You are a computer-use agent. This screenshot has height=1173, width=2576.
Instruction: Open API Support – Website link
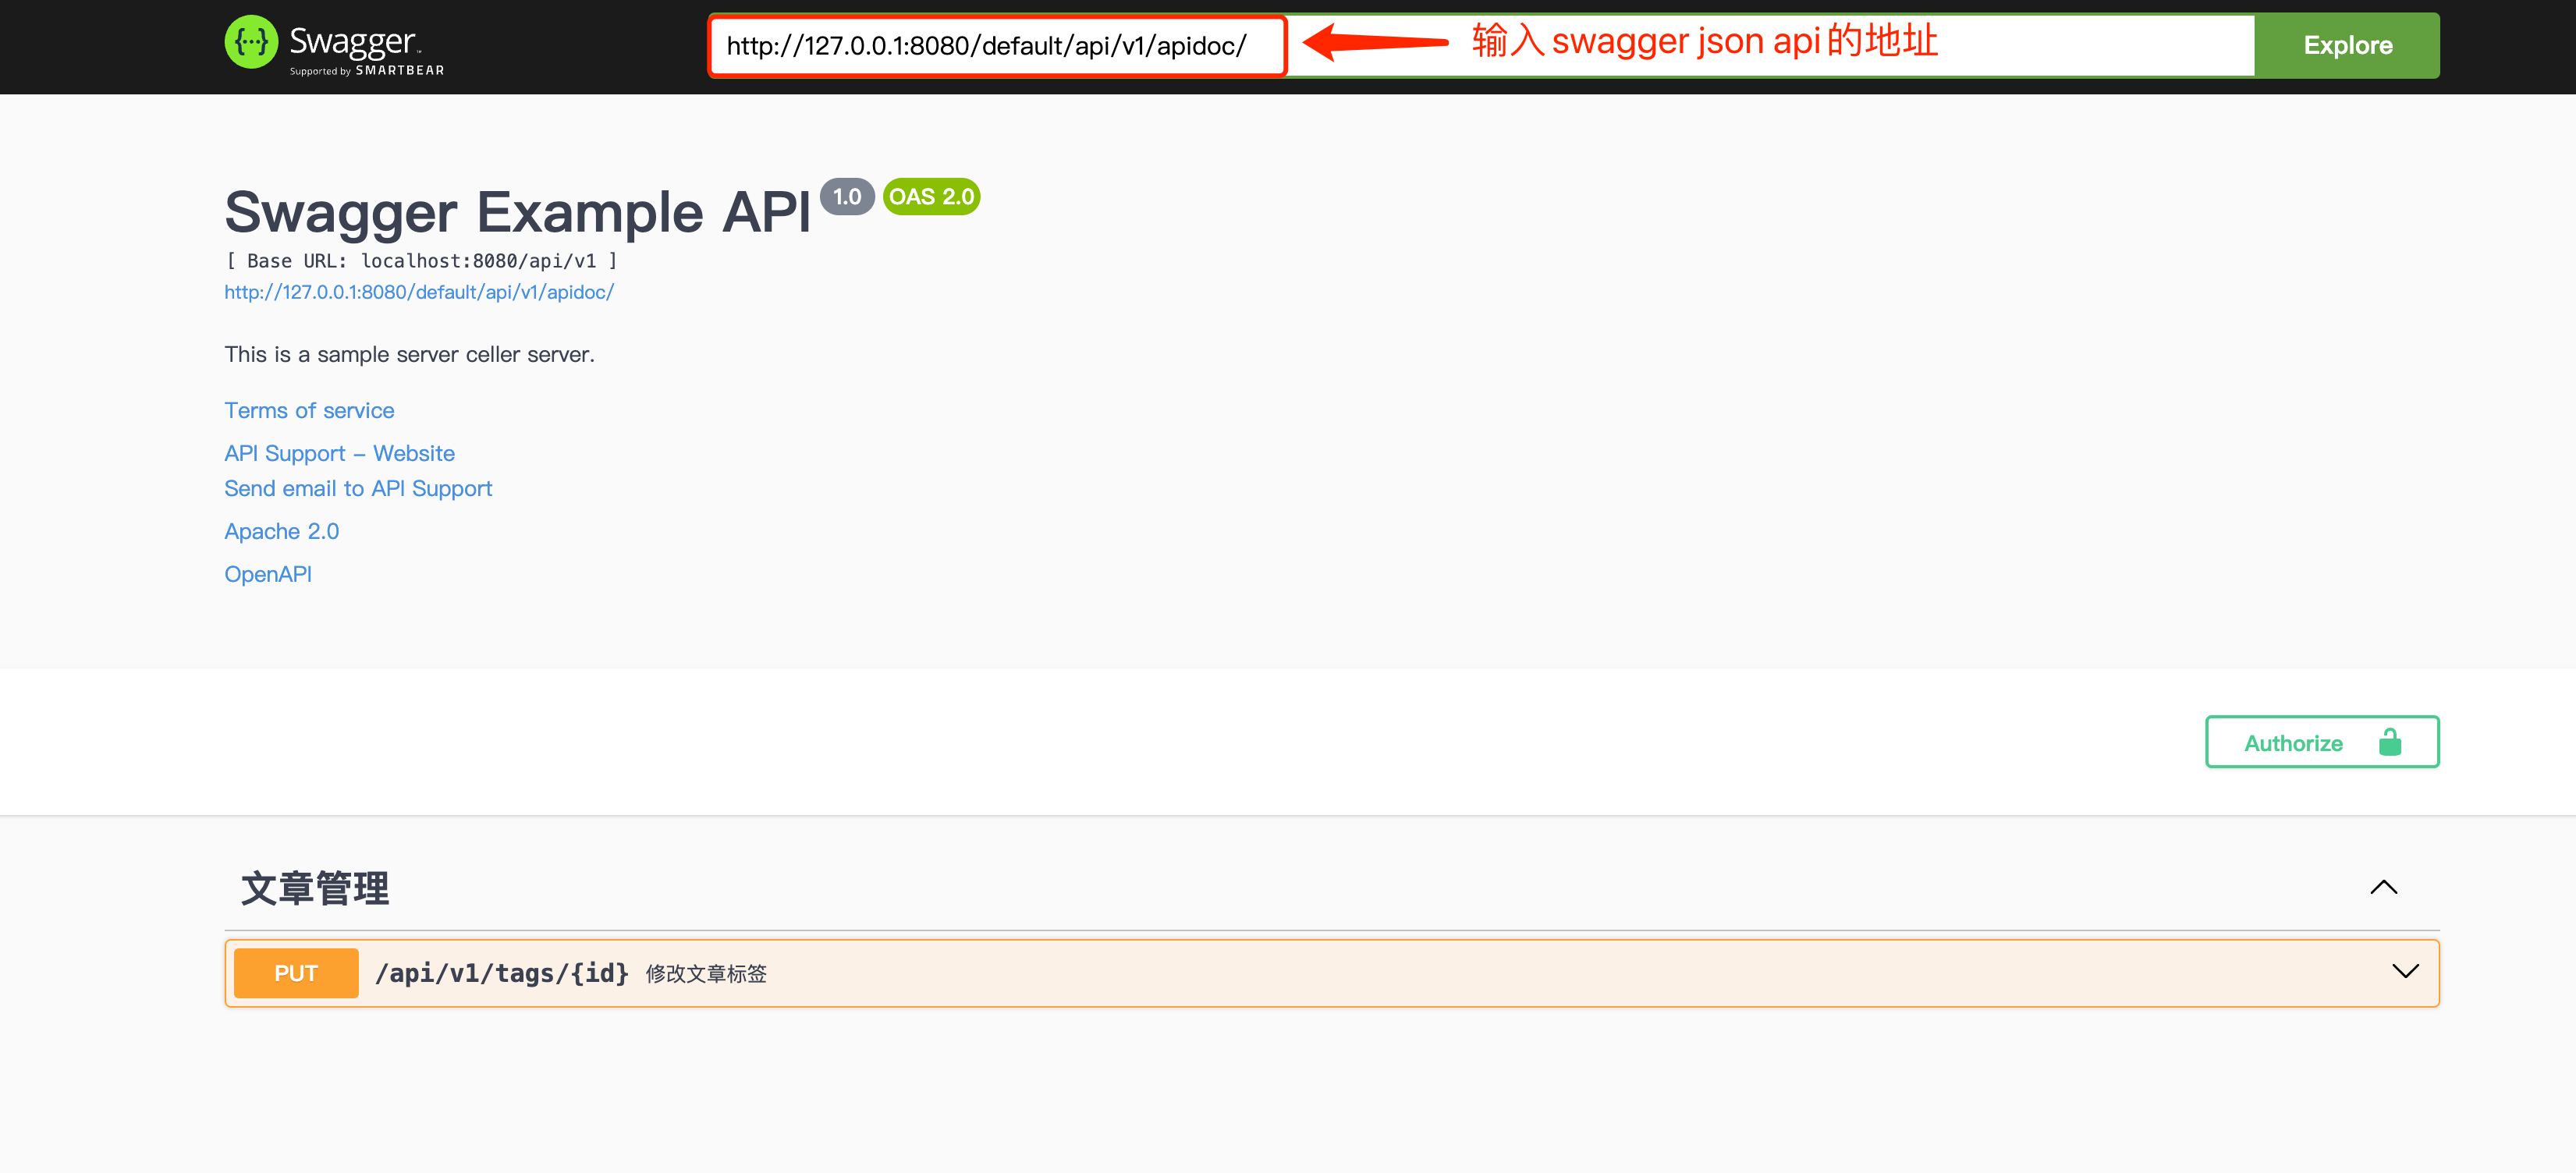tap(339, 454)
